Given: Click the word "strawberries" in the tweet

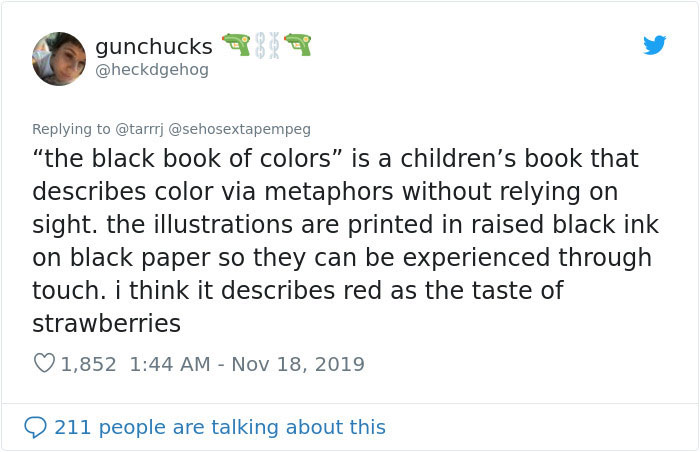Looking at the screenshot, I should [x=106, y=323].
